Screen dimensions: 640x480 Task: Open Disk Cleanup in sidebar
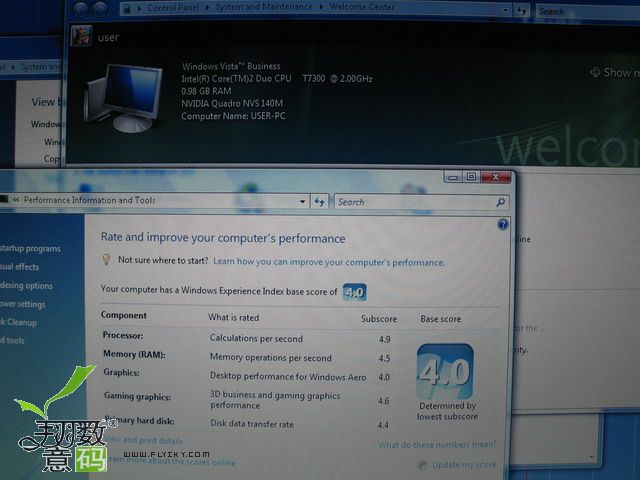18,322
